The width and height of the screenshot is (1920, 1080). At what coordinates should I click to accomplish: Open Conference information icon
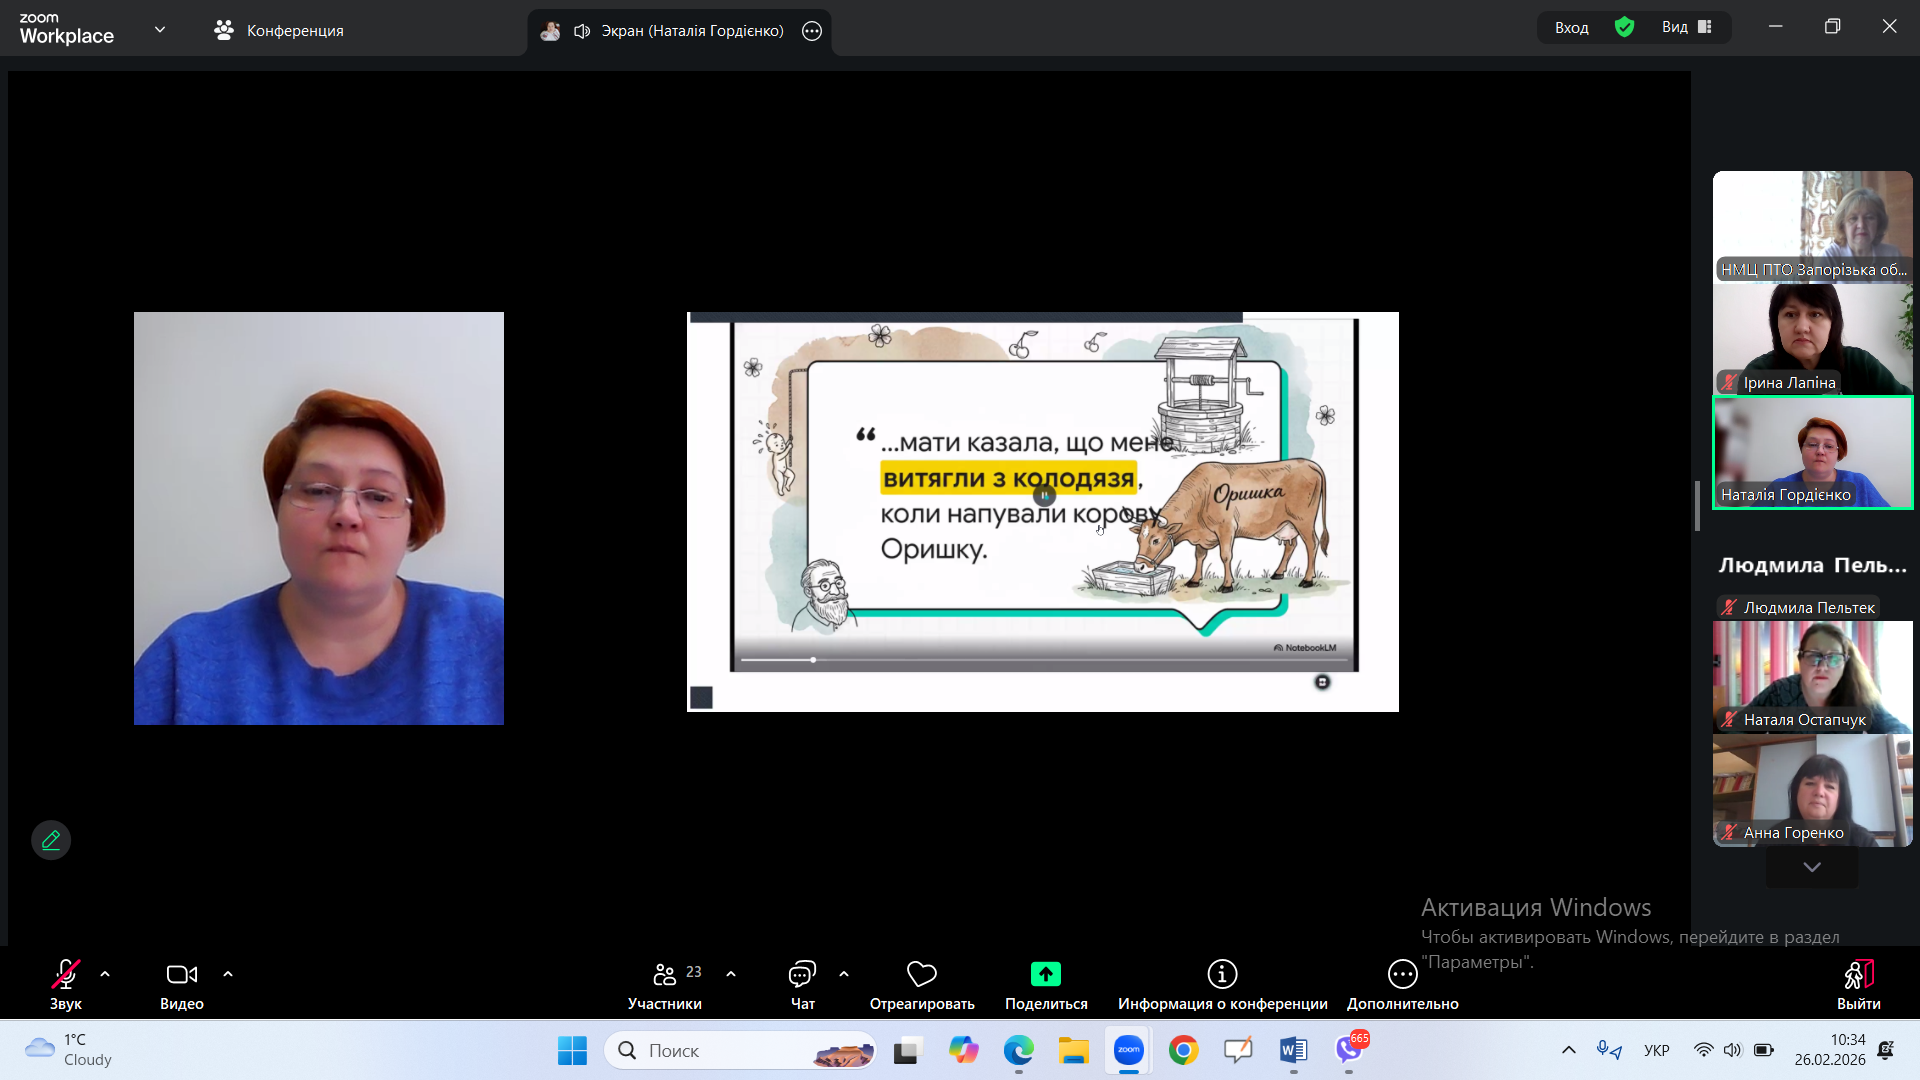(1222, 974)
